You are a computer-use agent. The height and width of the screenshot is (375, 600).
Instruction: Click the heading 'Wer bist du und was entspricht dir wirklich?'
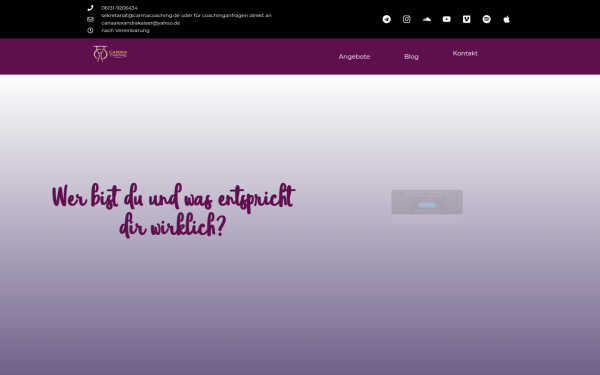click(173, 210)
